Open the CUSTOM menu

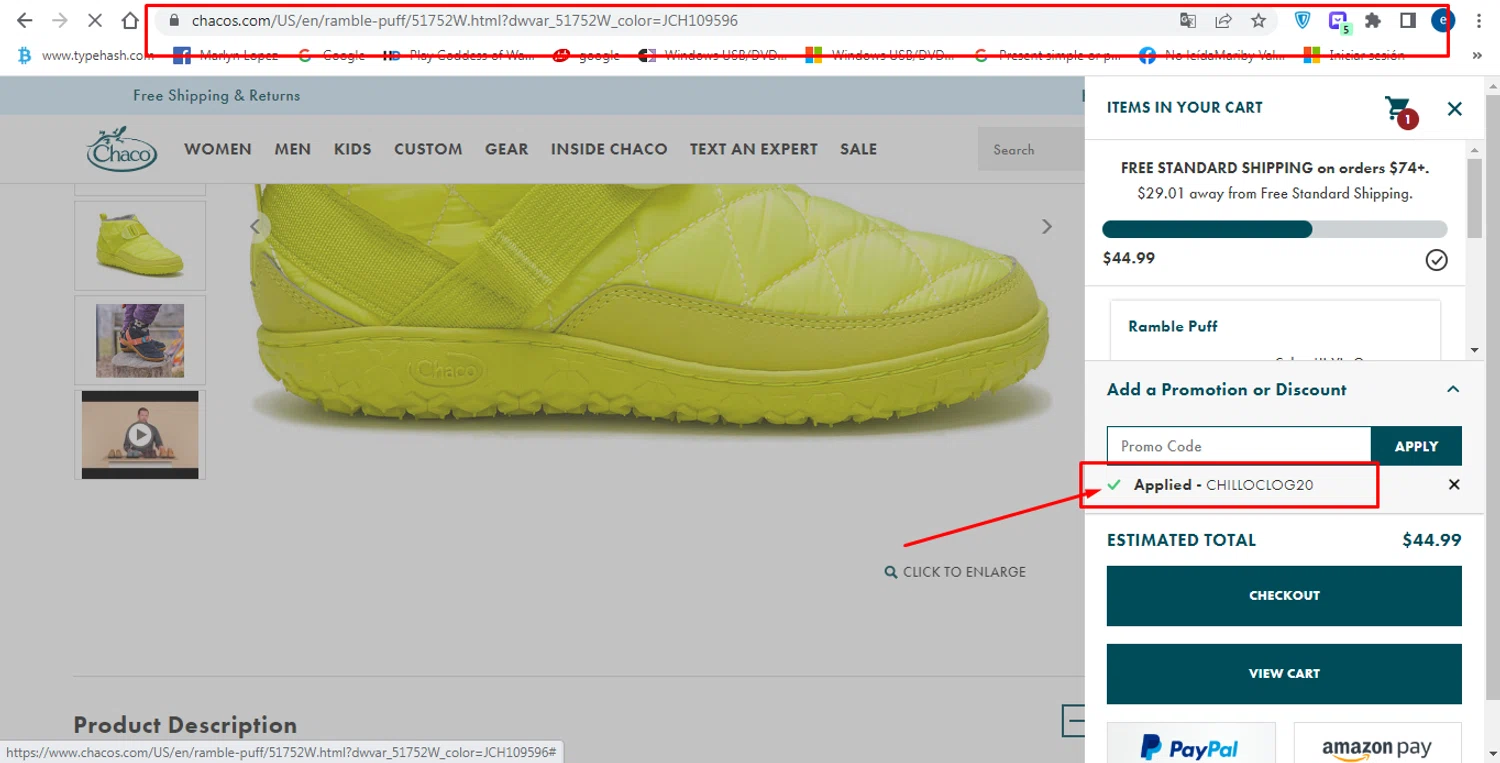[428, 149]
